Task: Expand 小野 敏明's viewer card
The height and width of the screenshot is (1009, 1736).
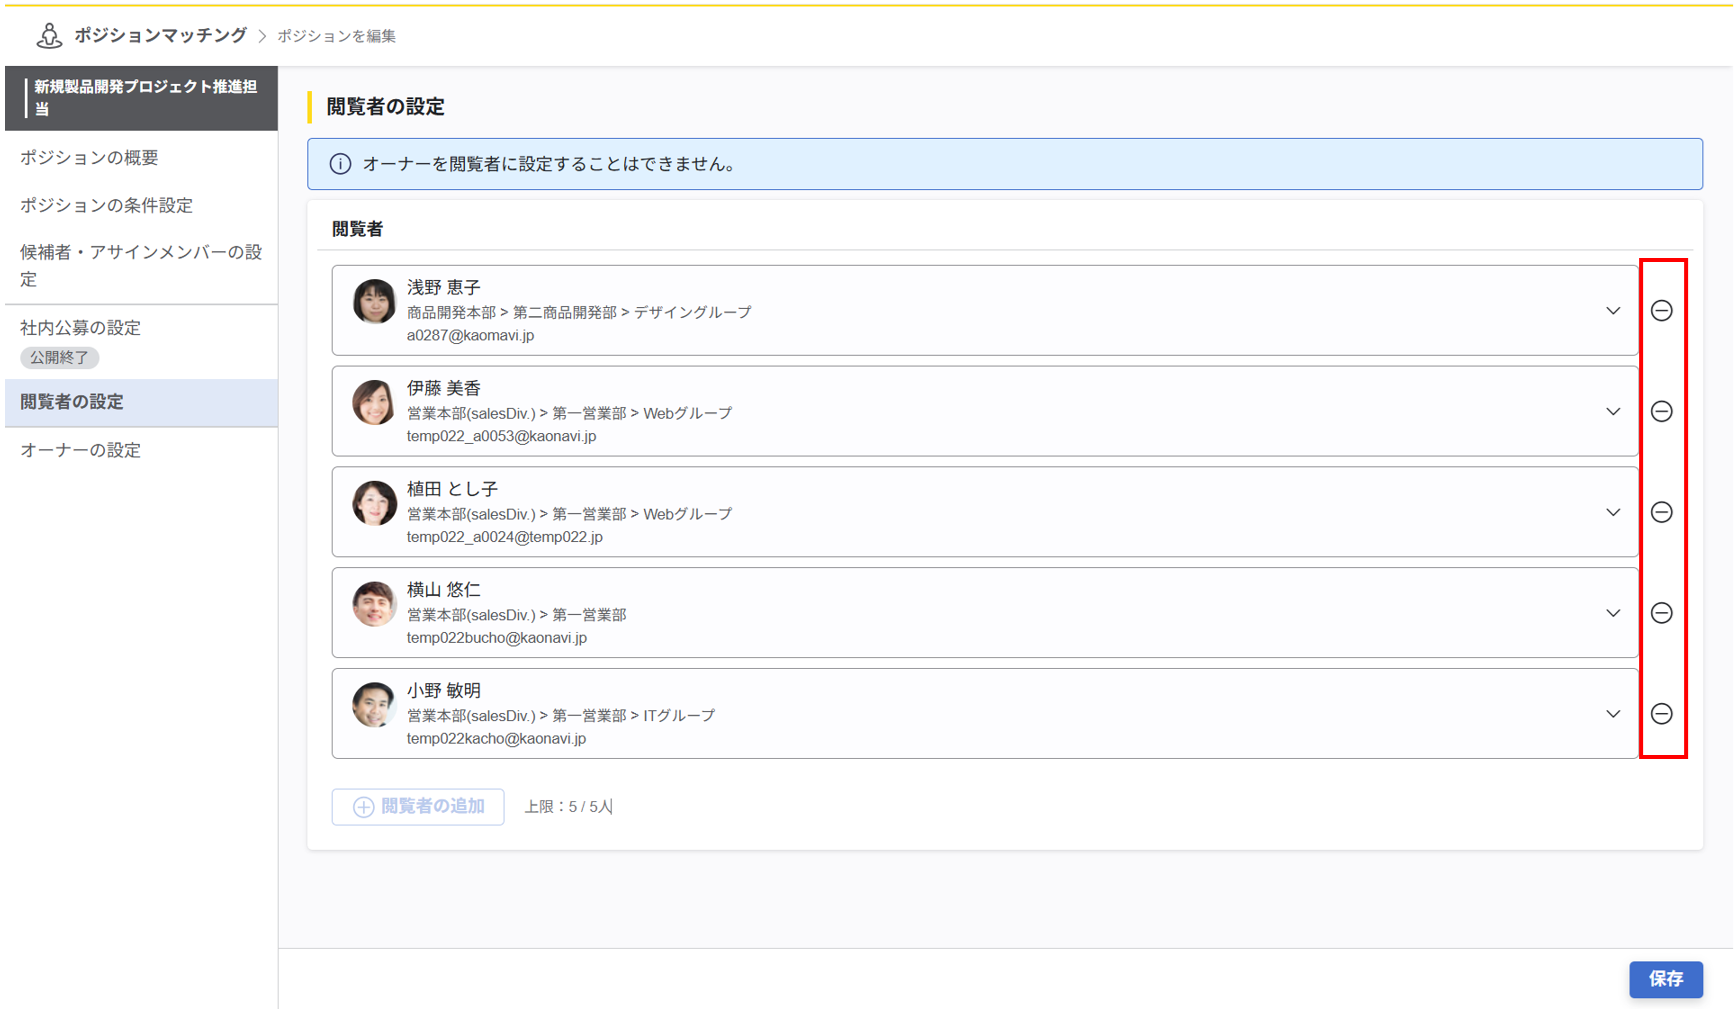Action: pos(1613,714)
